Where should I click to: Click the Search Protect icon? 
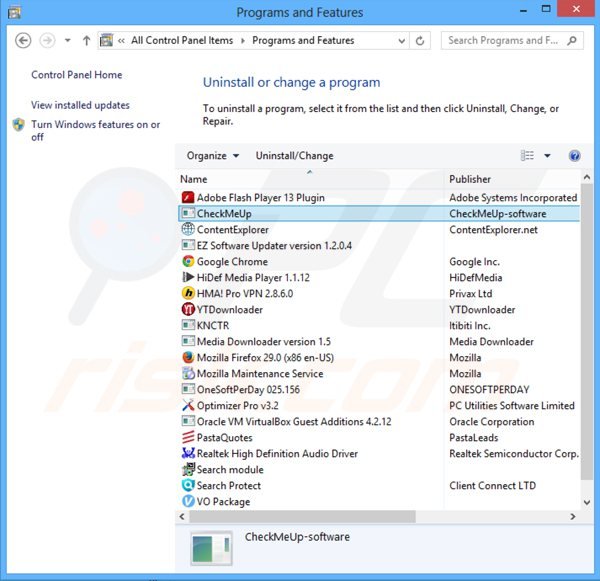(x=188, y=485)
